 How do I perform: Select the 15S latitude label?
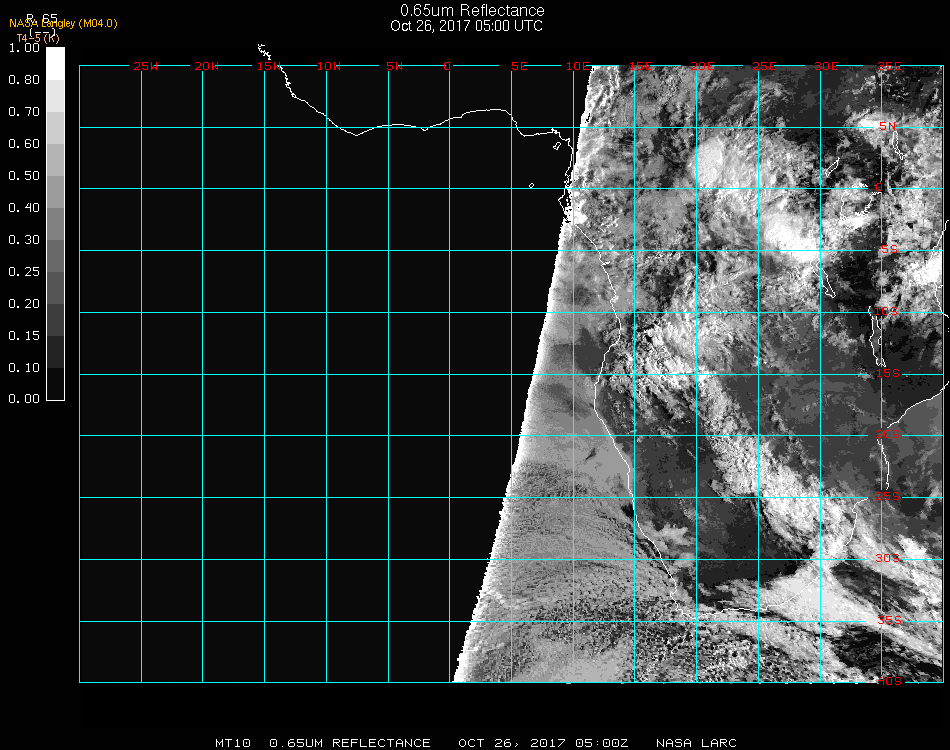[888, 373]
